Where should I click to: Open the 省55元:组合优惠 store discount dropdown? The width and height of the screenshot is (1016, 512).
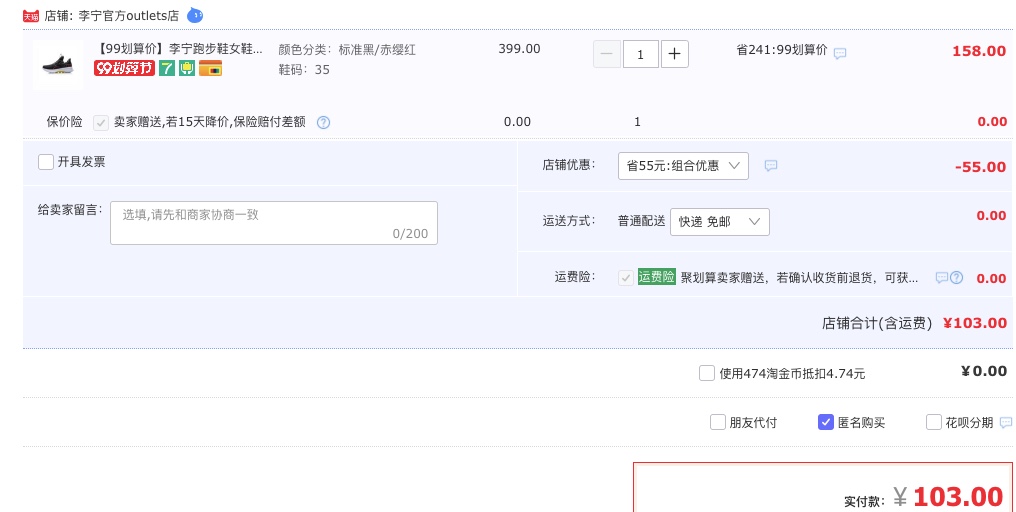[683, 166]
